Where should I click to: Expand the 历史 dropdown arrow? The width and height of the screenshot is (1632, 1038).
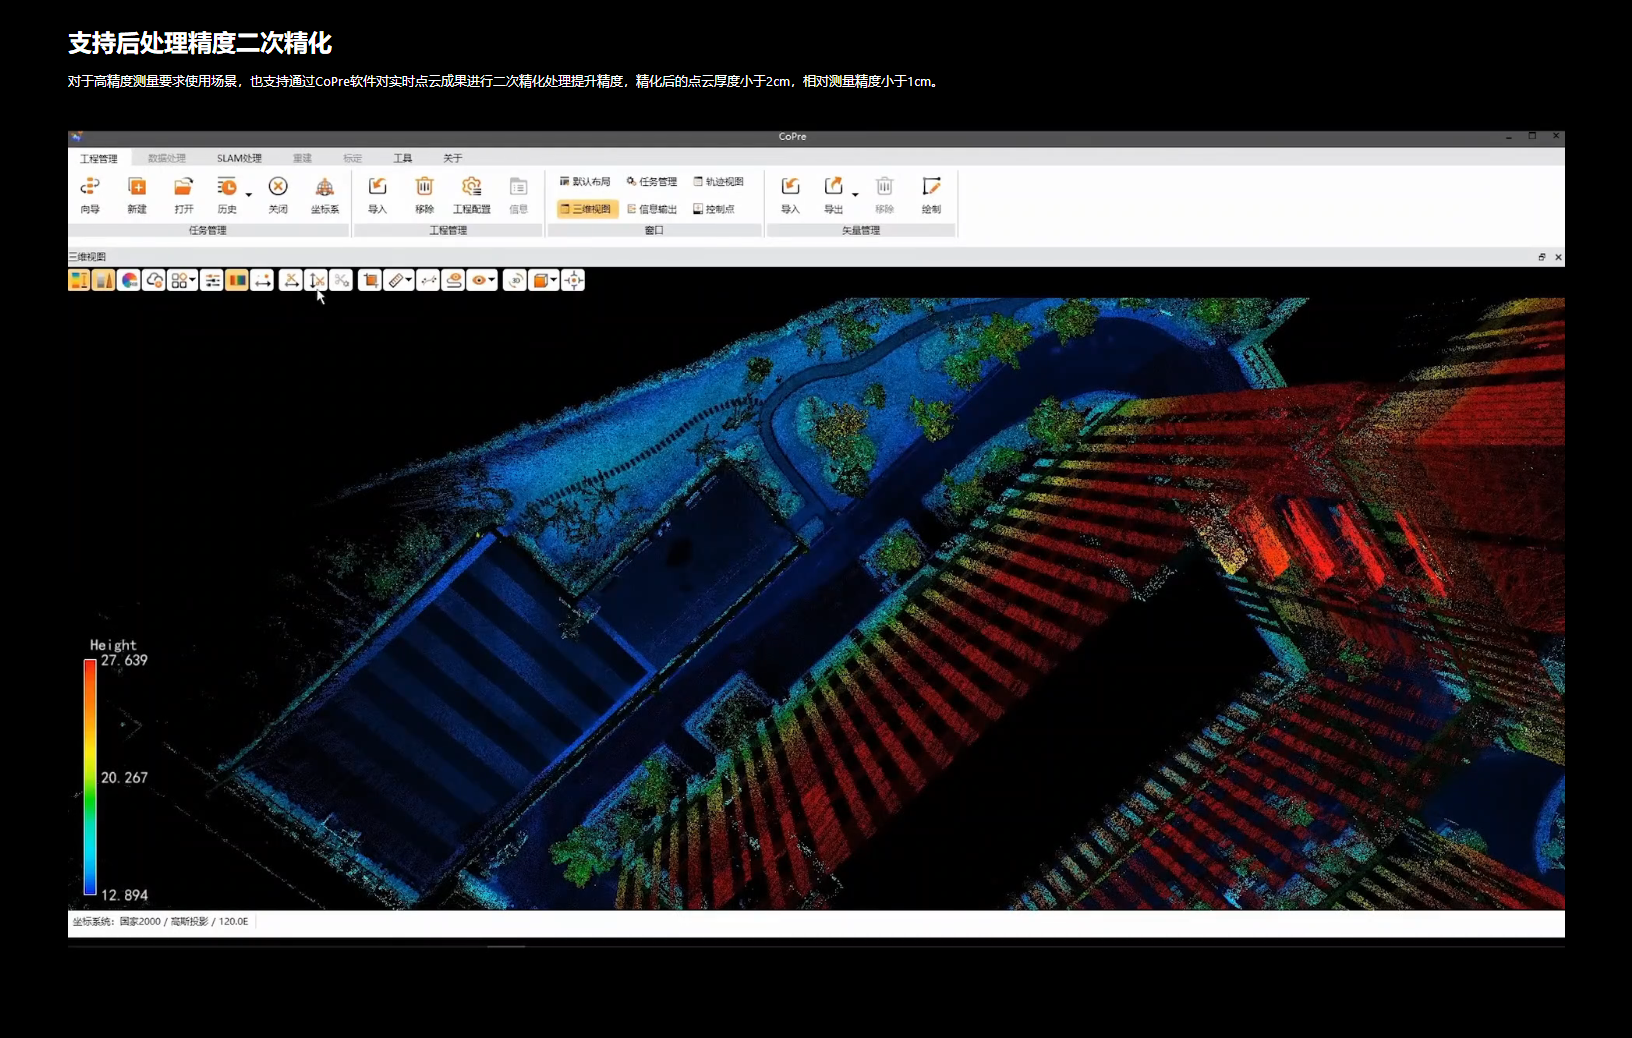pos(249,194)
